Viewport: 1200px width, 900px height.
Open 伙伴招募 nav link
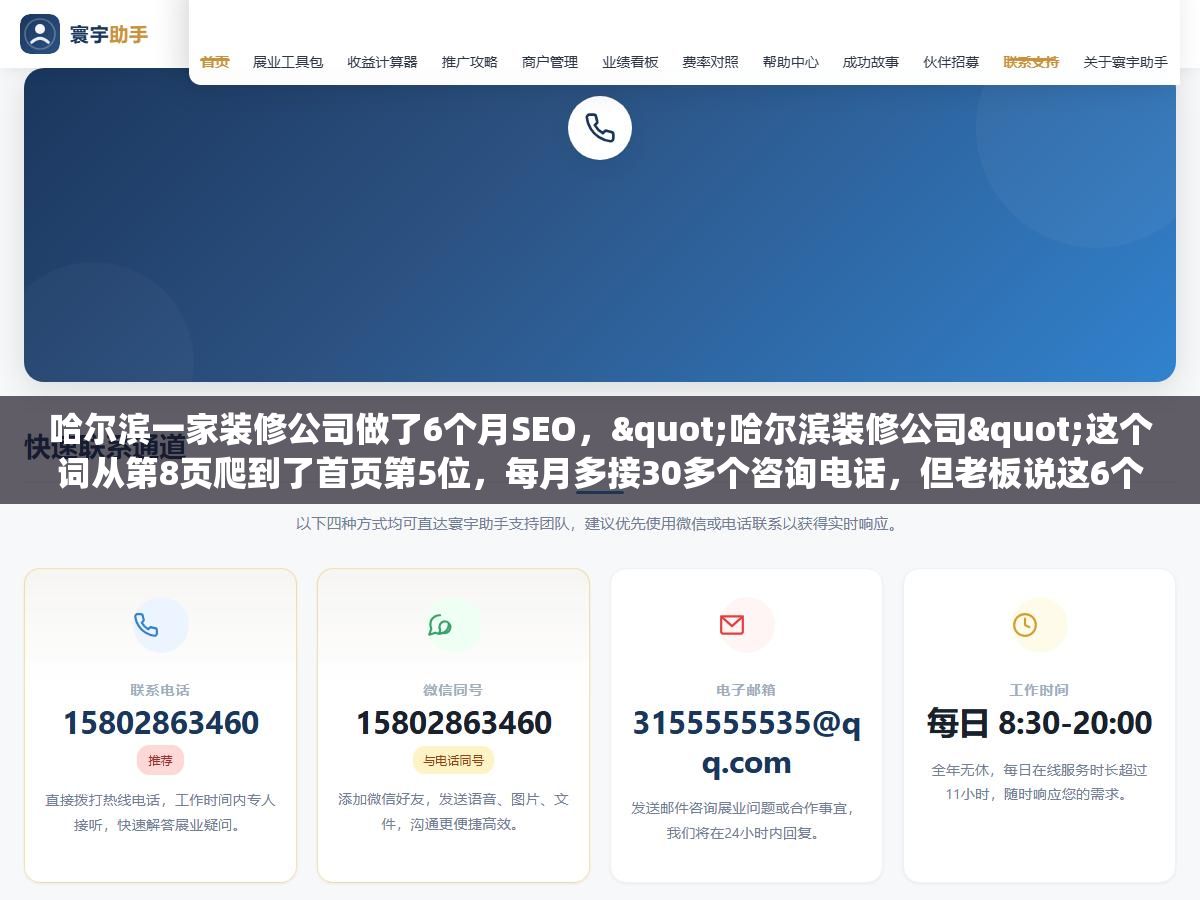pyautogui.click(x=951, y=62)
